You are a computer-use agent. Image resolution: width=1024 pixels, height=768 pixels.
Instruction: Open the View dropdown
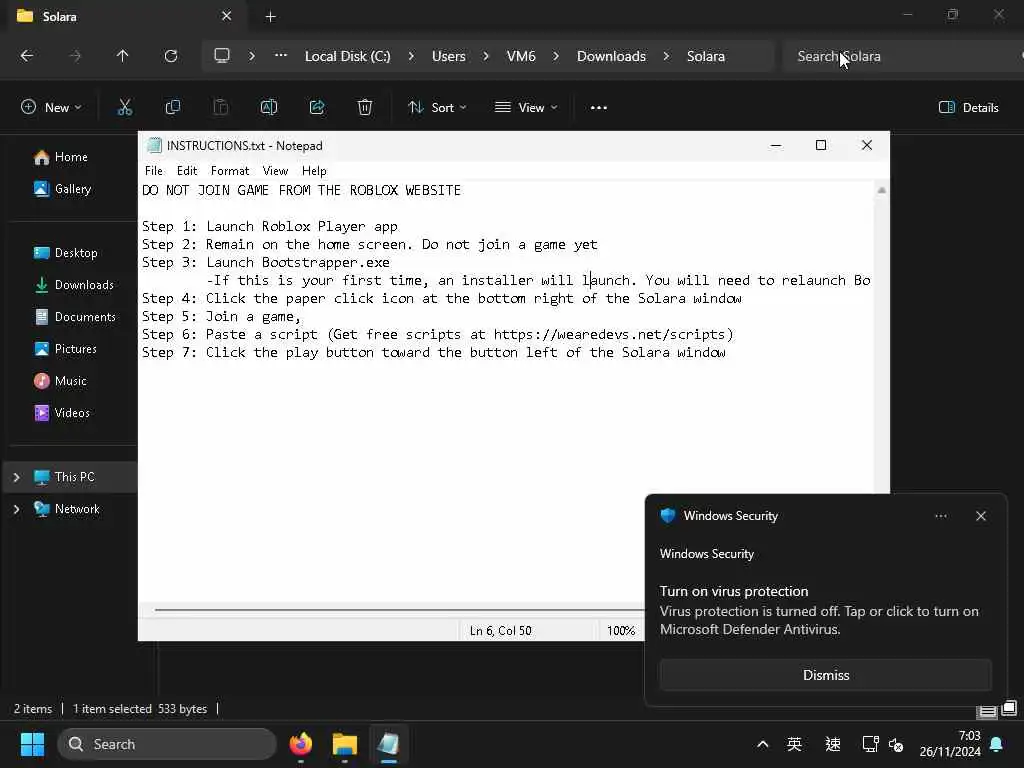(526, 107)
